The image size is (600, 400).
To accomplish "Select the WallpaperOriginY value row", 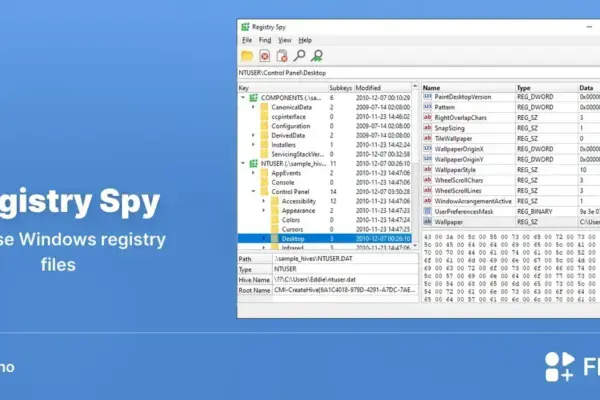I will click(511, 159).
